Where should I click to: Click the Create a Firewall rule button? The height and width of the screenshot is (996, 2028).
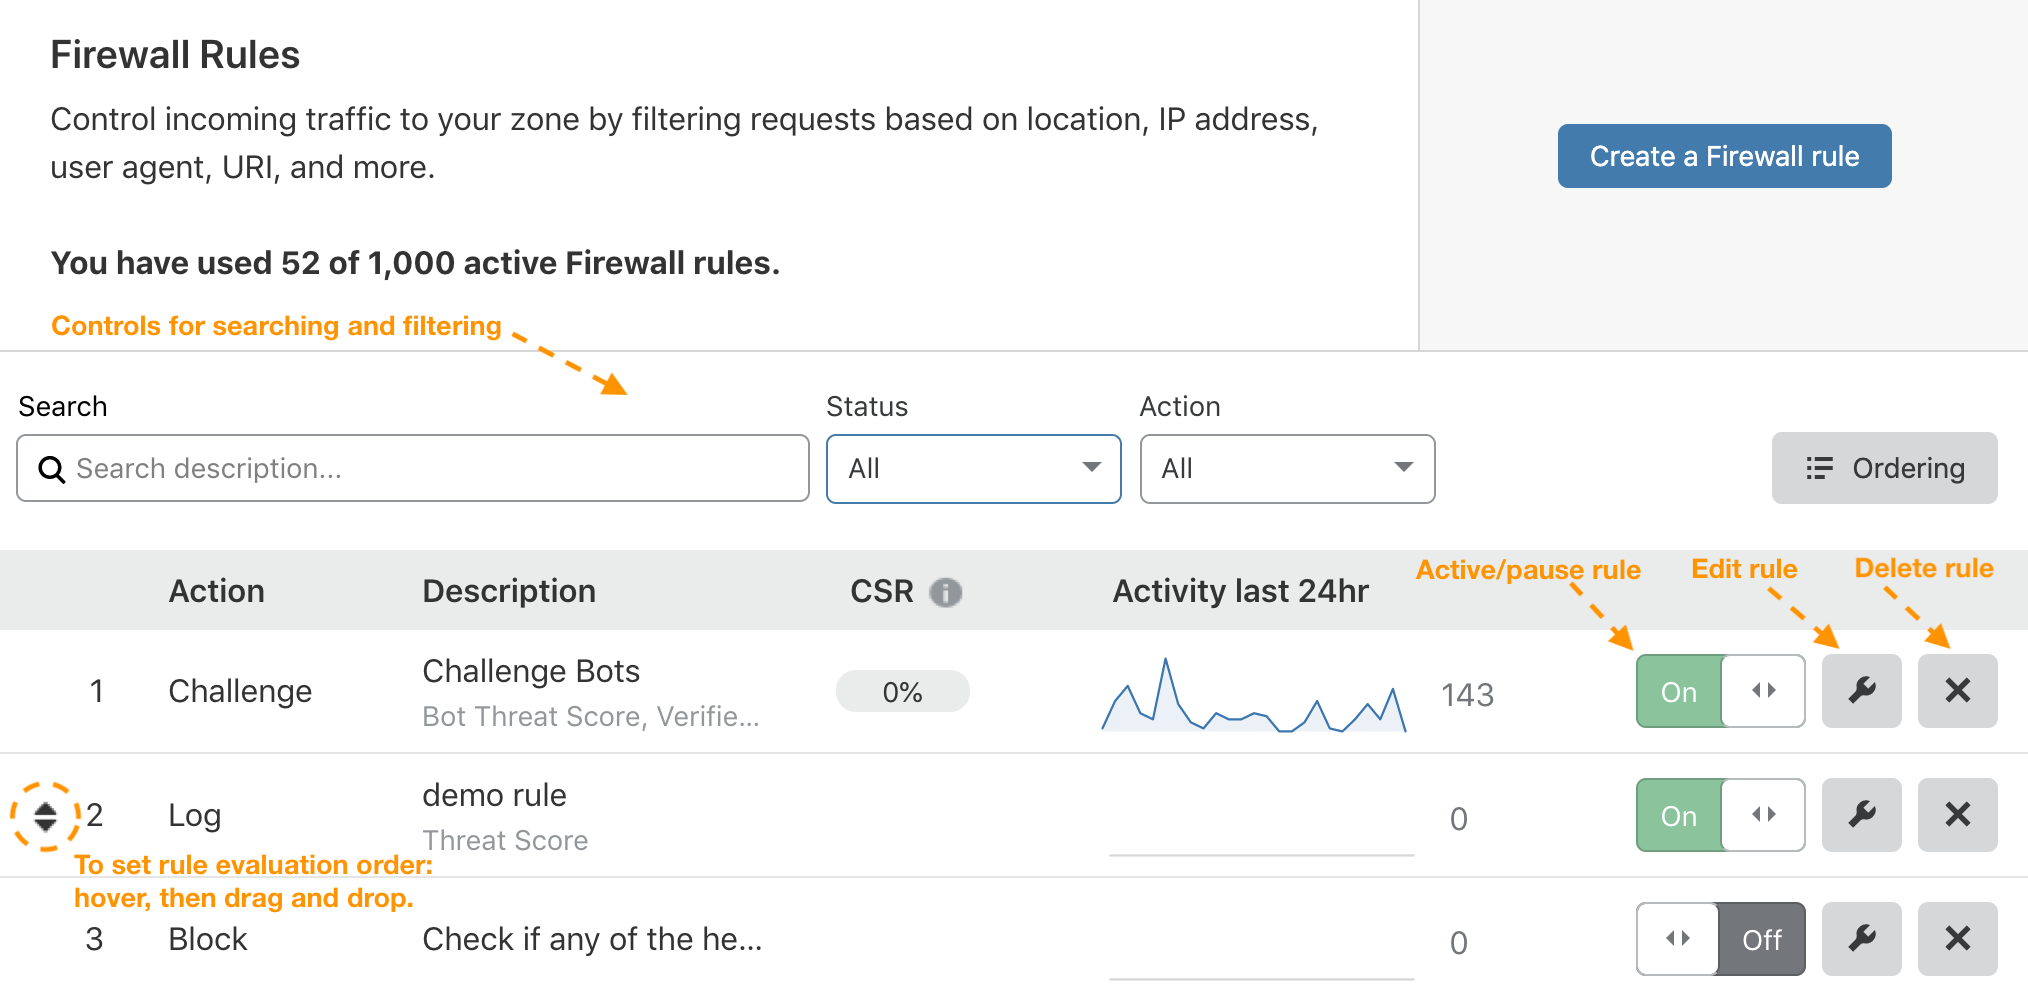tap(1723, 156)
